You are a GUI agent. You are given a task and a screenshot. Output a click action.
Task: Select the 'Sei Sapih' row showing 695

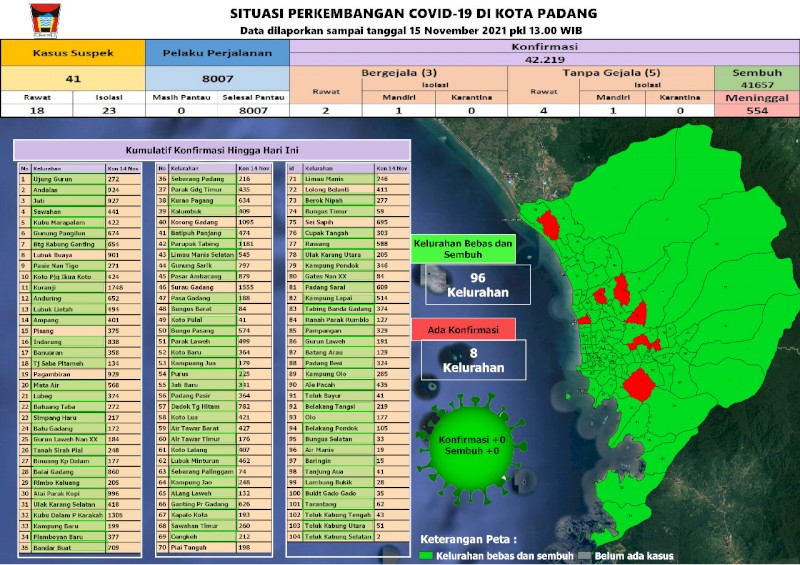[348, 222]
